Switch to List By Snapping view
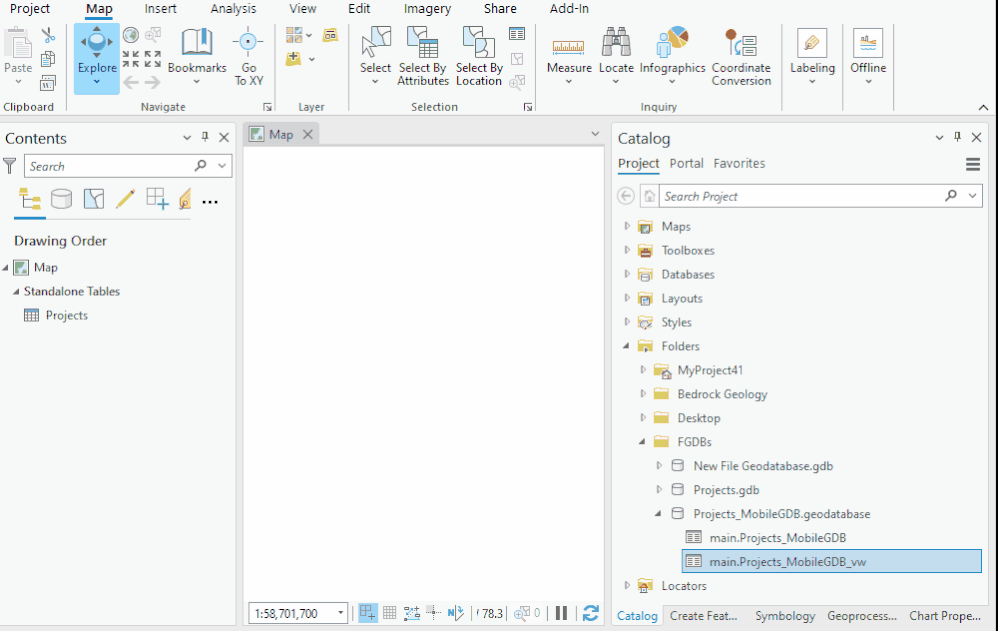The width and height of the screenshot is (998, 631). pyautogui.click(x=157, y=199)
